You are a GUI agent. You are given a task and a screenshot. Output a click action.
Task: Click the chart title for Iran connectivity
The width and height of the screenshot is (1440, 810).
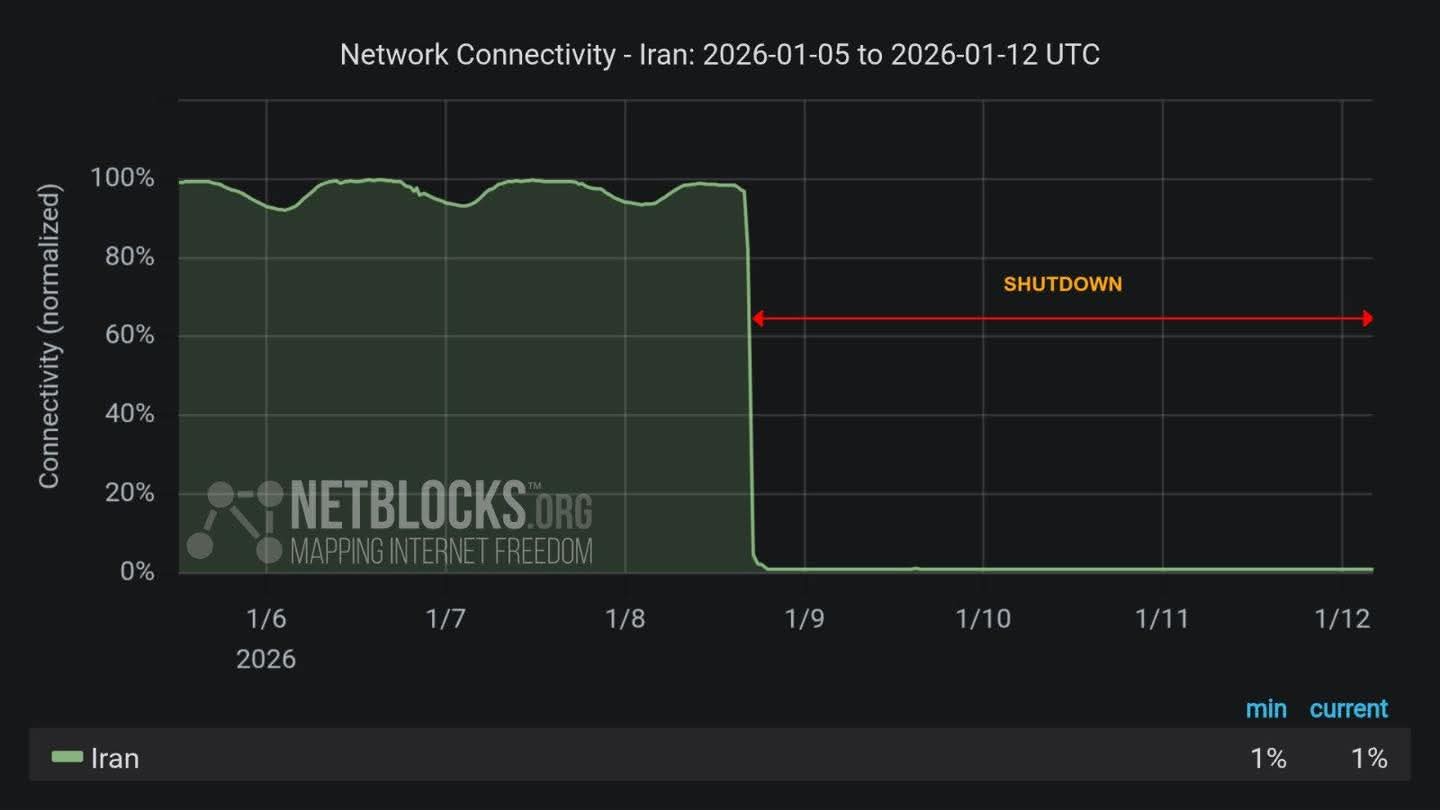pyautogui.click(x=720, y=54)
